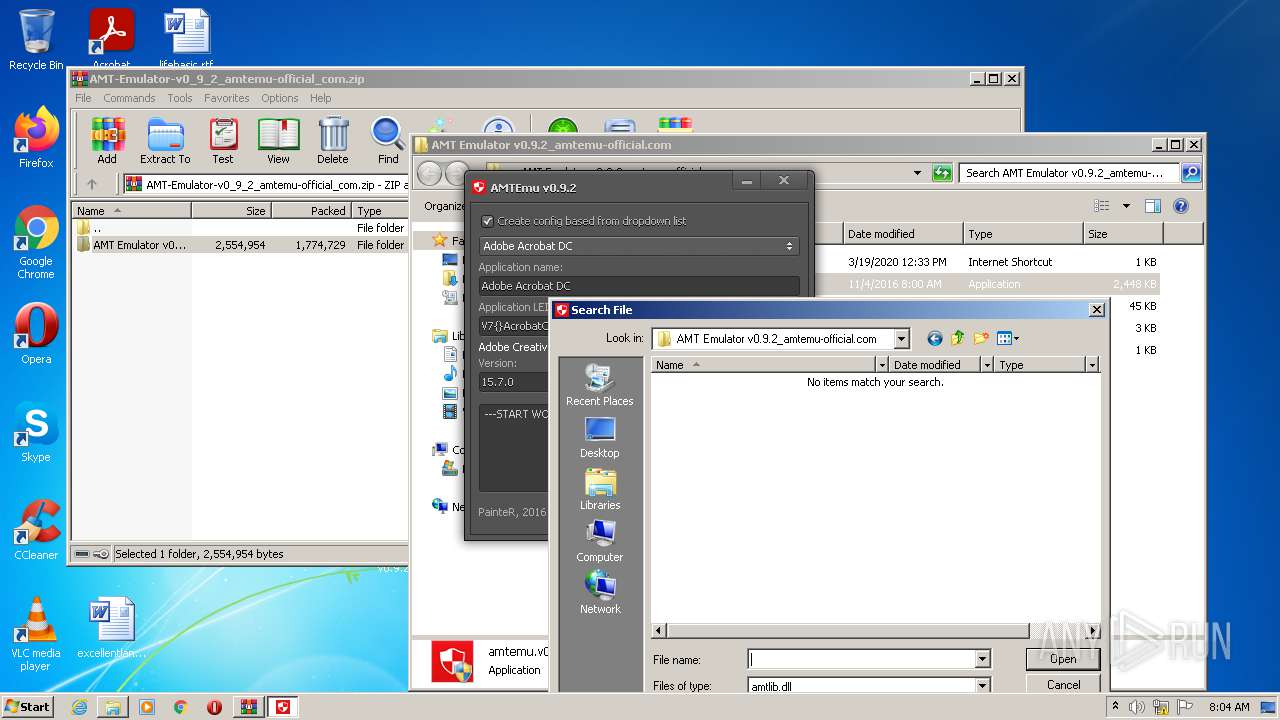Click Explorer help question mark icon
Image resolution: width=1280 pixels, height=720 pixels.
(x=1180, y=206)
